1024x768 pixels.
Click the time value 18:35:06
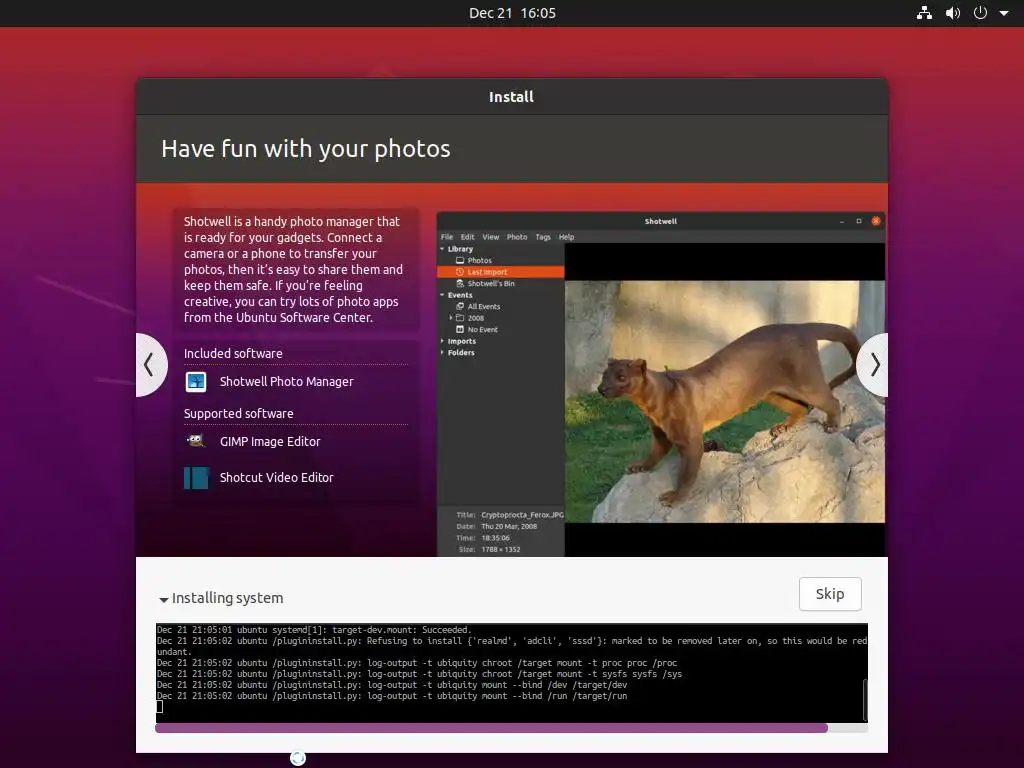point(495,538)
